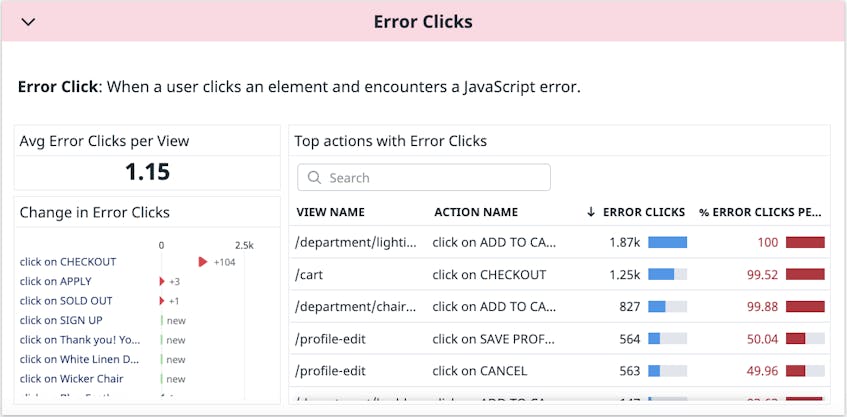Screen dimensions: 847x417
Task: Select the click on Wicker Chair entry
Action: click(71, 379)
